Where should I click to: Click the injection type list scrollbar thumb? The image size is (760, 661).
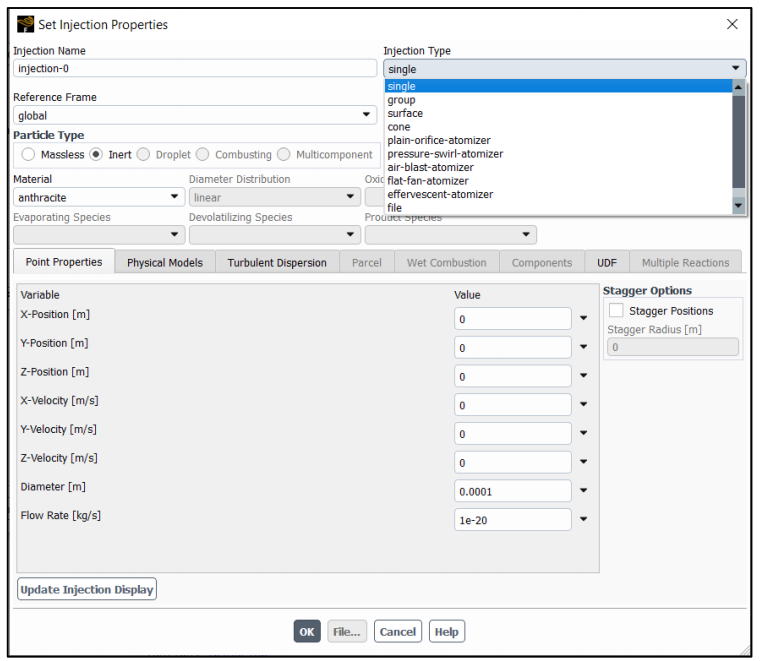(738, 141)
